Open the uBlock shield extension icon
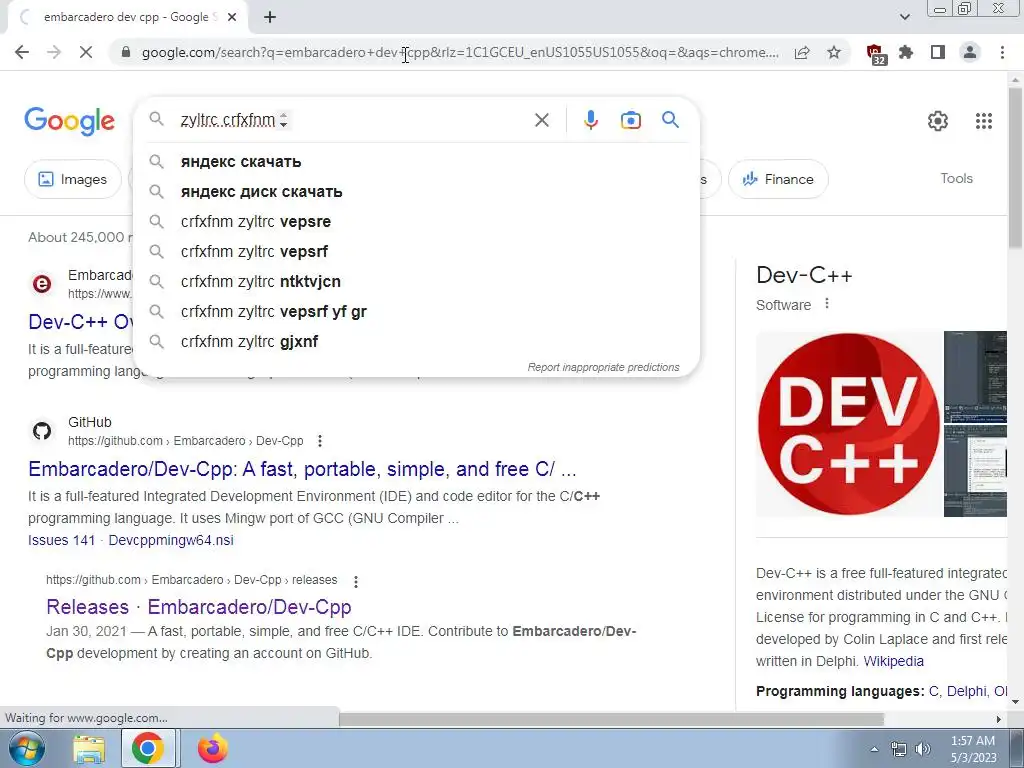Viewport: 1024px width, 768px height. point(875,54)
